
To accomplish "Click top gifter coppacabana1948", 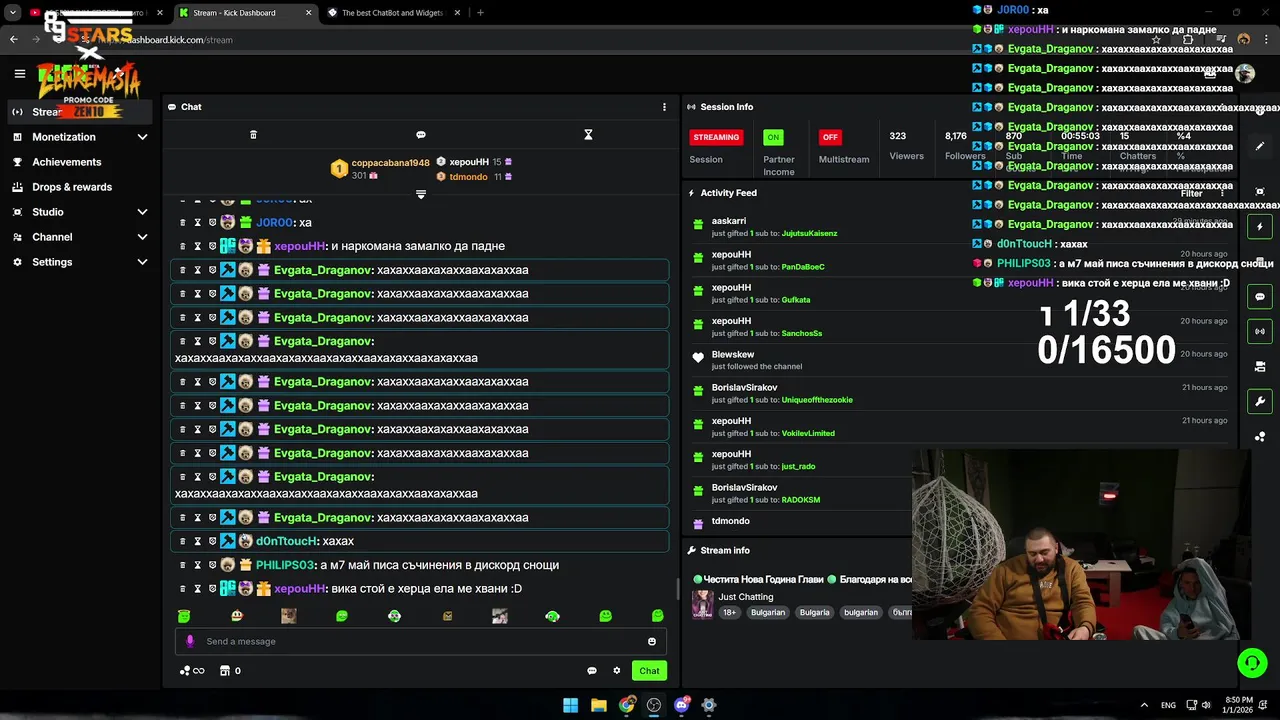I will [390, 163].
